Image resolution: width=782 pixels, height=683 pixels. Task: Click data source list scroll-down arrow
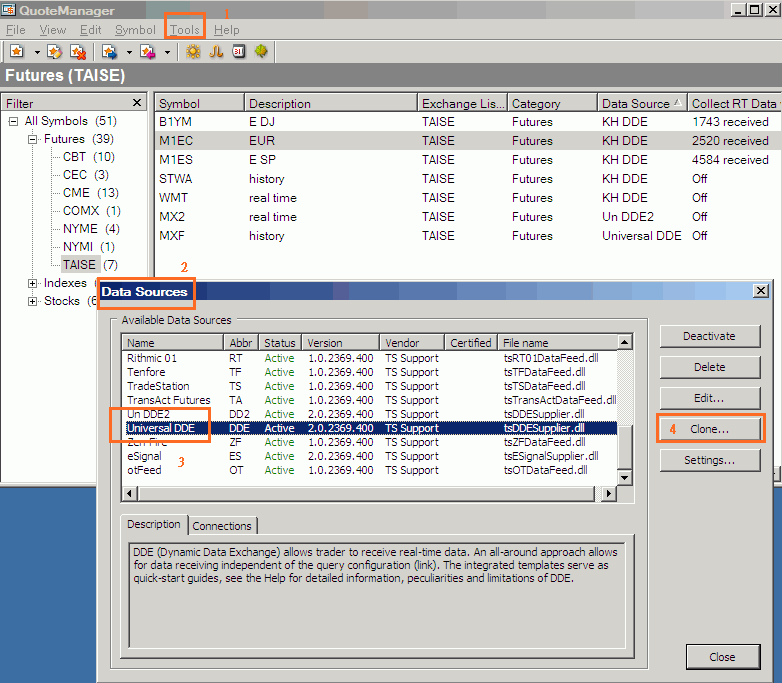(625, 477)
